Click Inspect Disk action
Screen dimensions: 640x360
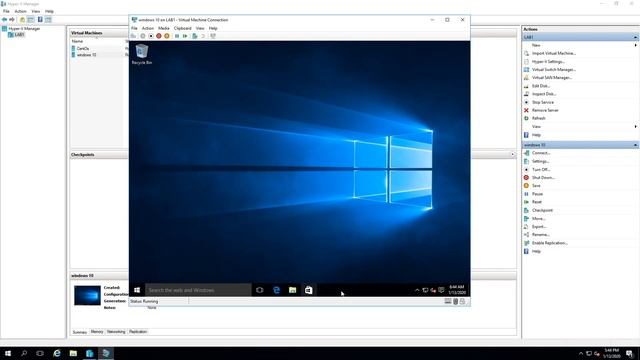(x=544, y=94)
